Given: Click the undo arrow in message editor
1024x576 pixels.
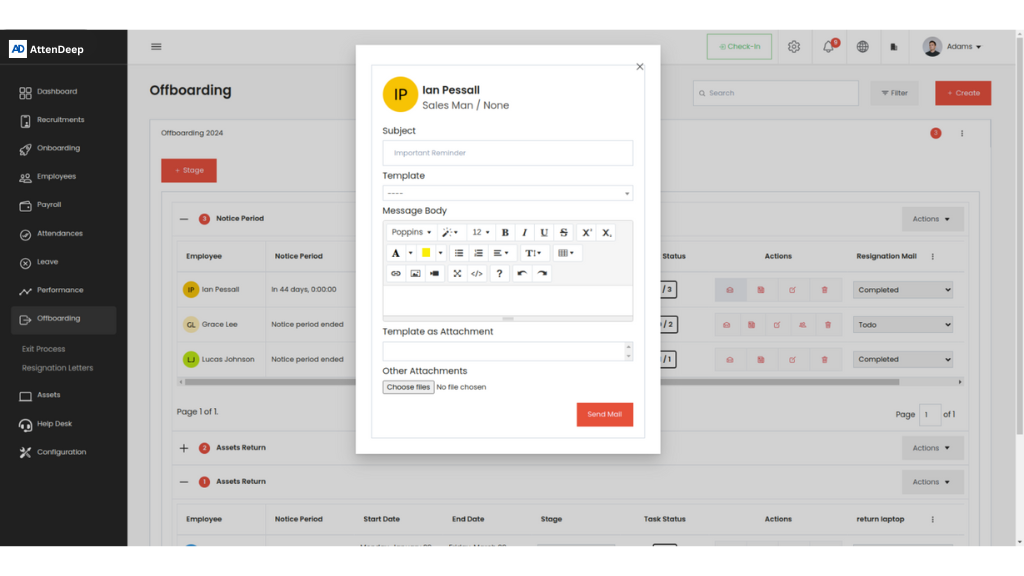Looking at the screenshot, I should pos(522,273).
